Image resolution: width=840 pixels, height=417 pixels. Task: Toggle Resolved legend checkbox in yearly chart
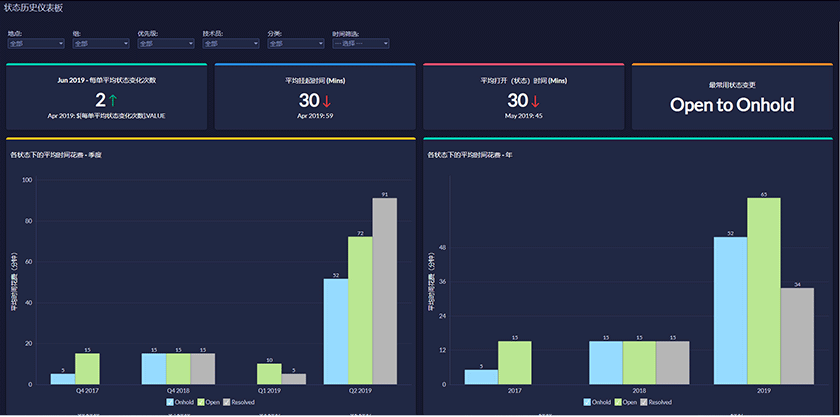[x=643, y=402]
